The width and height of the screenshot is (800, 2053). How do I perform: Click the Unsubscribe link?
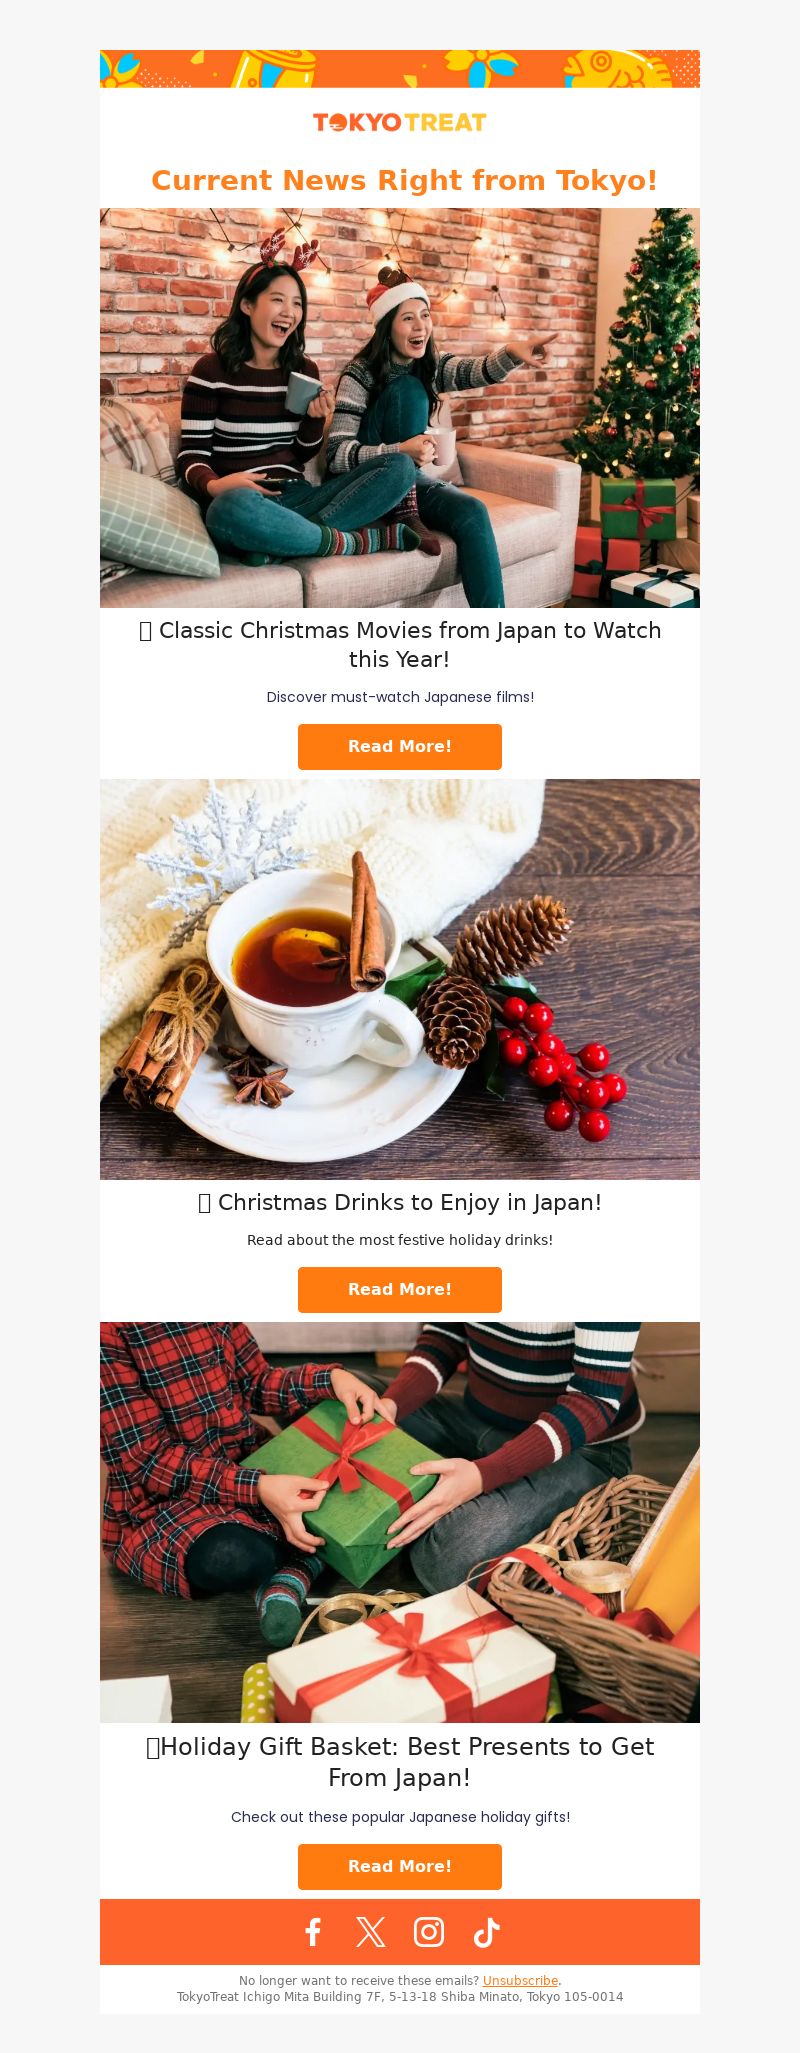pos(520,1980)
